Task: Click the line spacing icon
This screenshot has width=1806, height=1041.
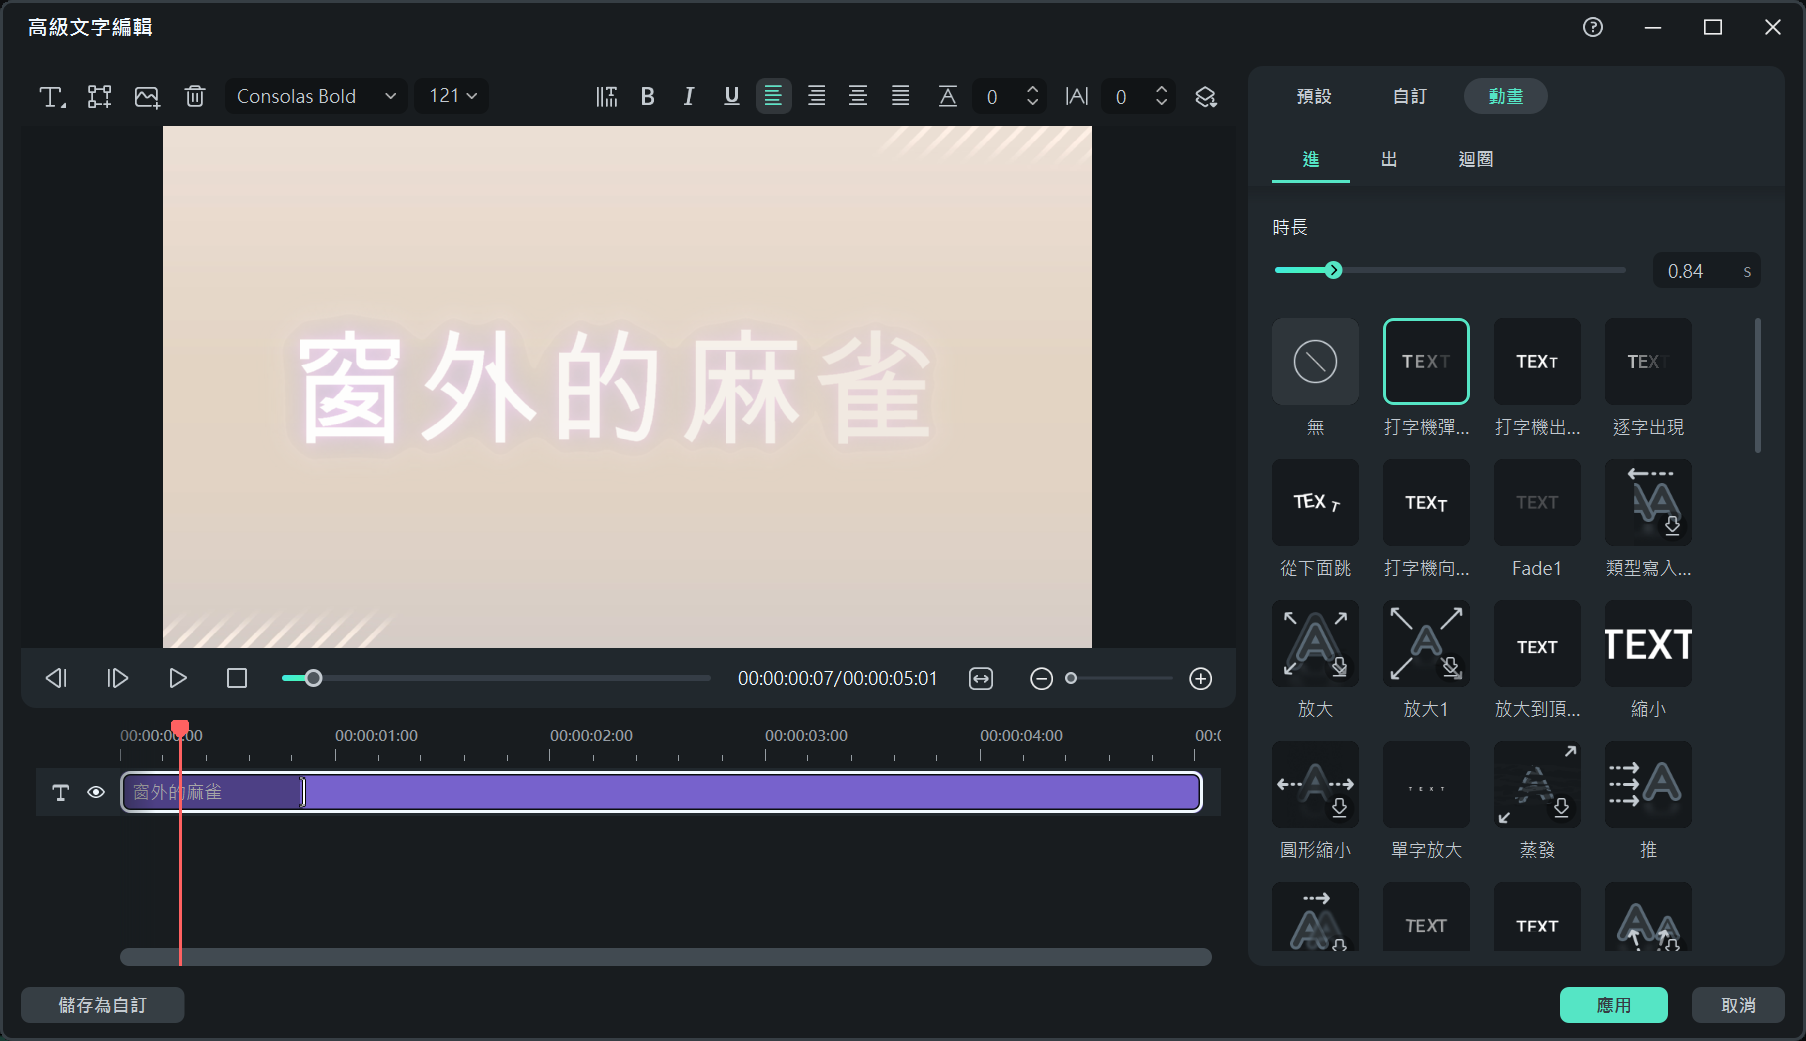Action: 948,96
